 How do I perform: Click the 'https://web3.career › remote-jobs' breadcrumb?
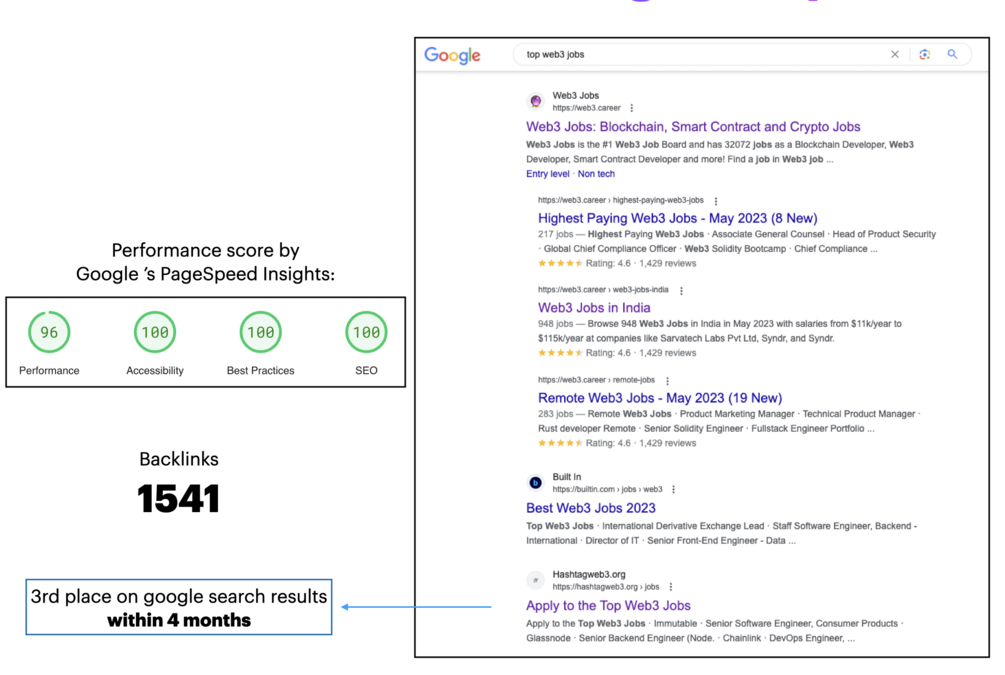[596, 379]
